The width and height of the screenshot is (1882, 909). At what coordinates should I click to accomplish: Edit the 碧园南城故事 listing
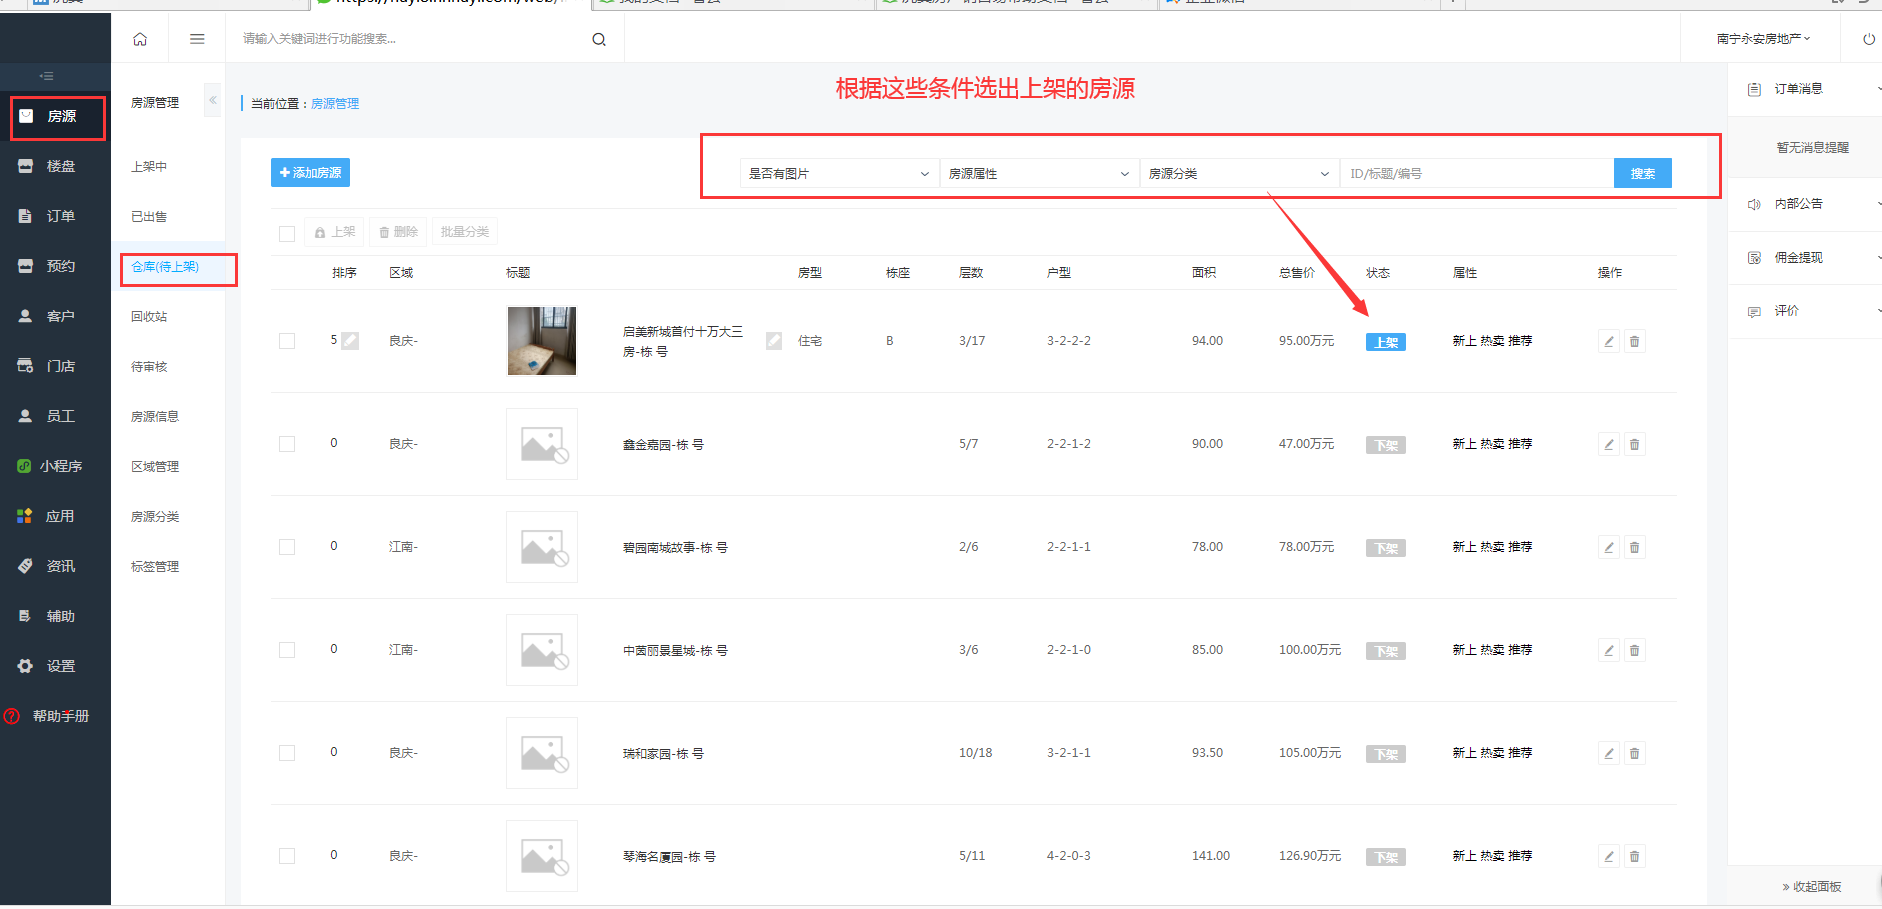(x=1609, y=547)
